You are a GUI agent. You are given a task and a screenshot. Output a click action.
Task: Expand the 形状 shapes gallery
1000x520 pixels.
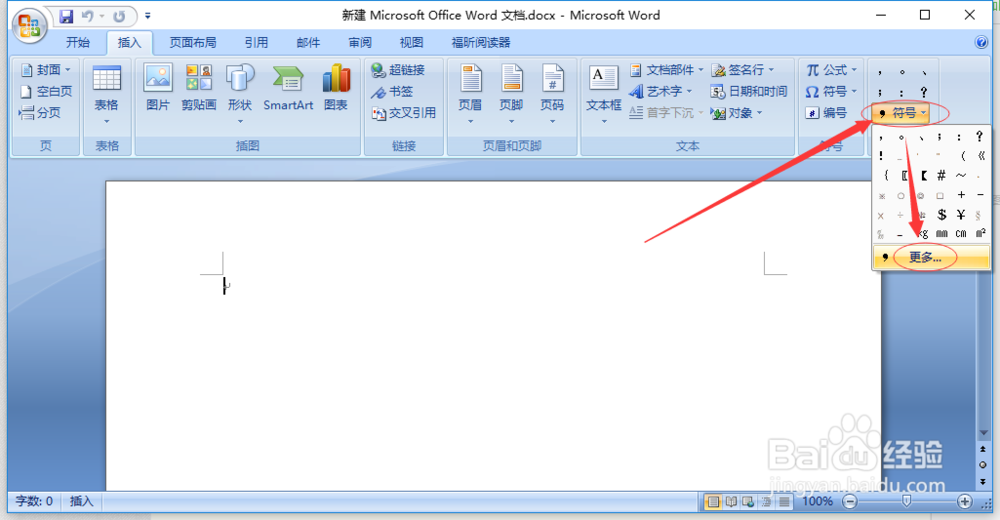(x=240, y=94)
